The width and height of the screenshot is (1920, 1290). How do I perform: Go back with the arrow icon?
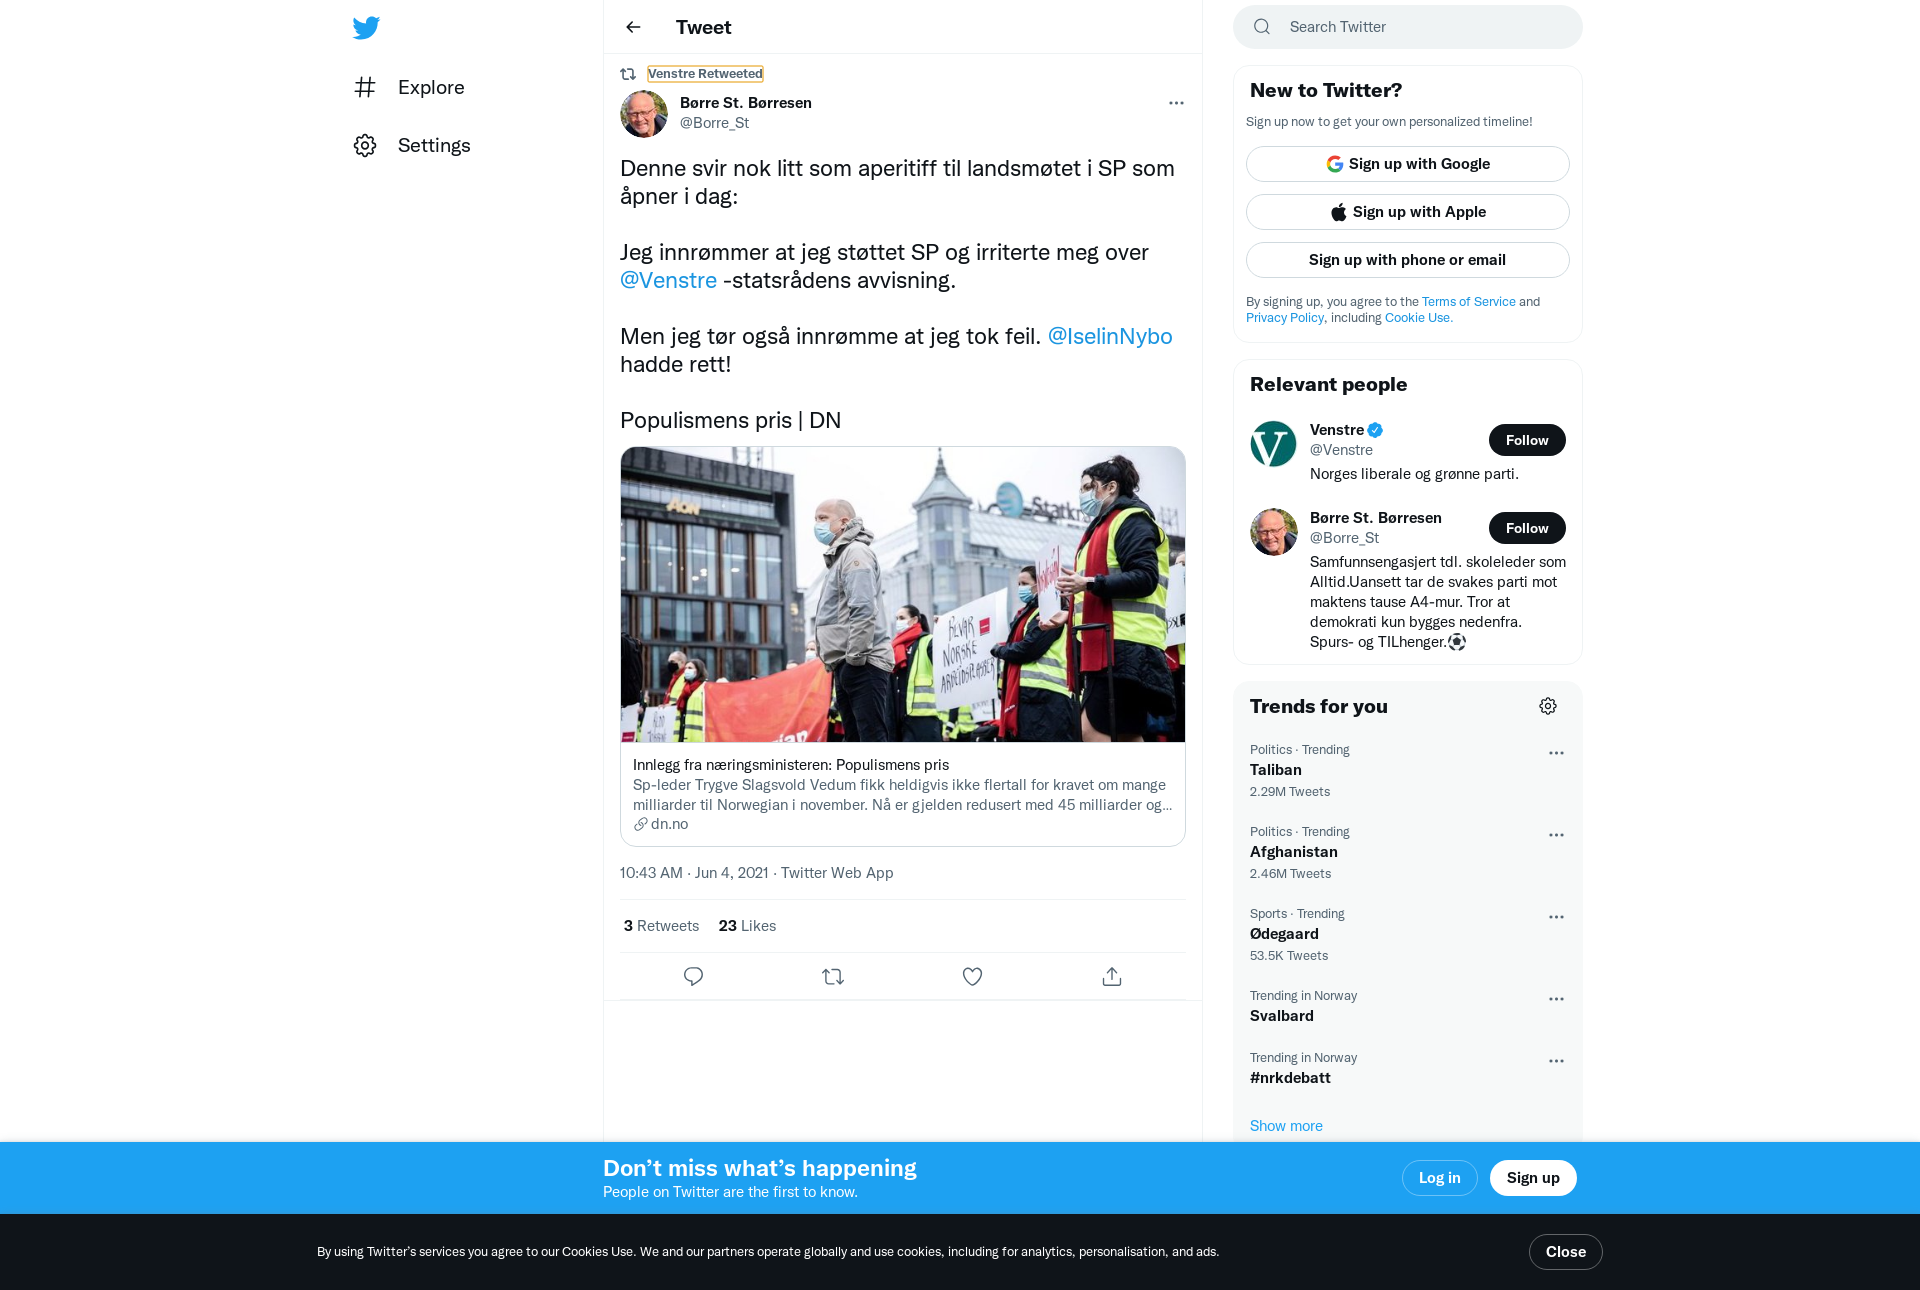[633, 27]
